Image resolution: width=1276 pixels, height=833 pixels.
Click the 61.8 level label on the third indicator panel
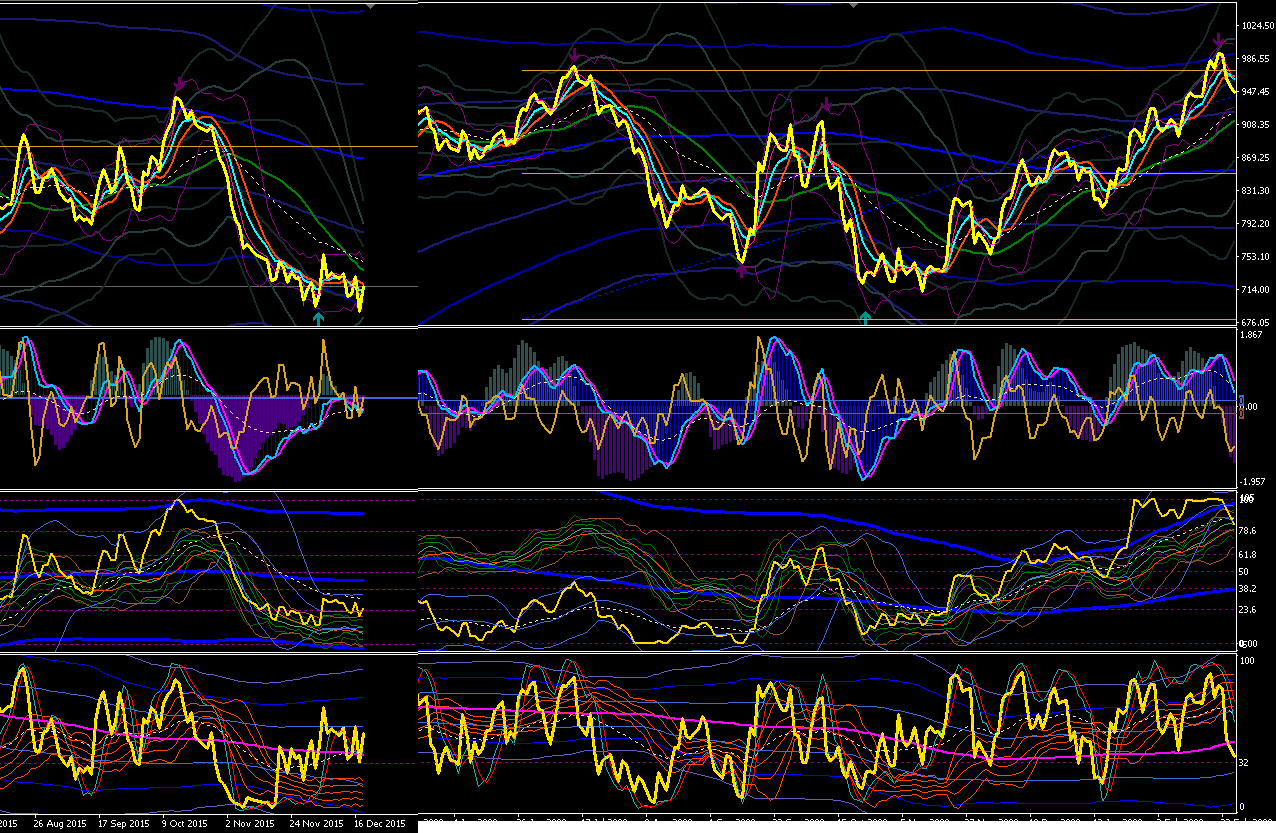1250,554
